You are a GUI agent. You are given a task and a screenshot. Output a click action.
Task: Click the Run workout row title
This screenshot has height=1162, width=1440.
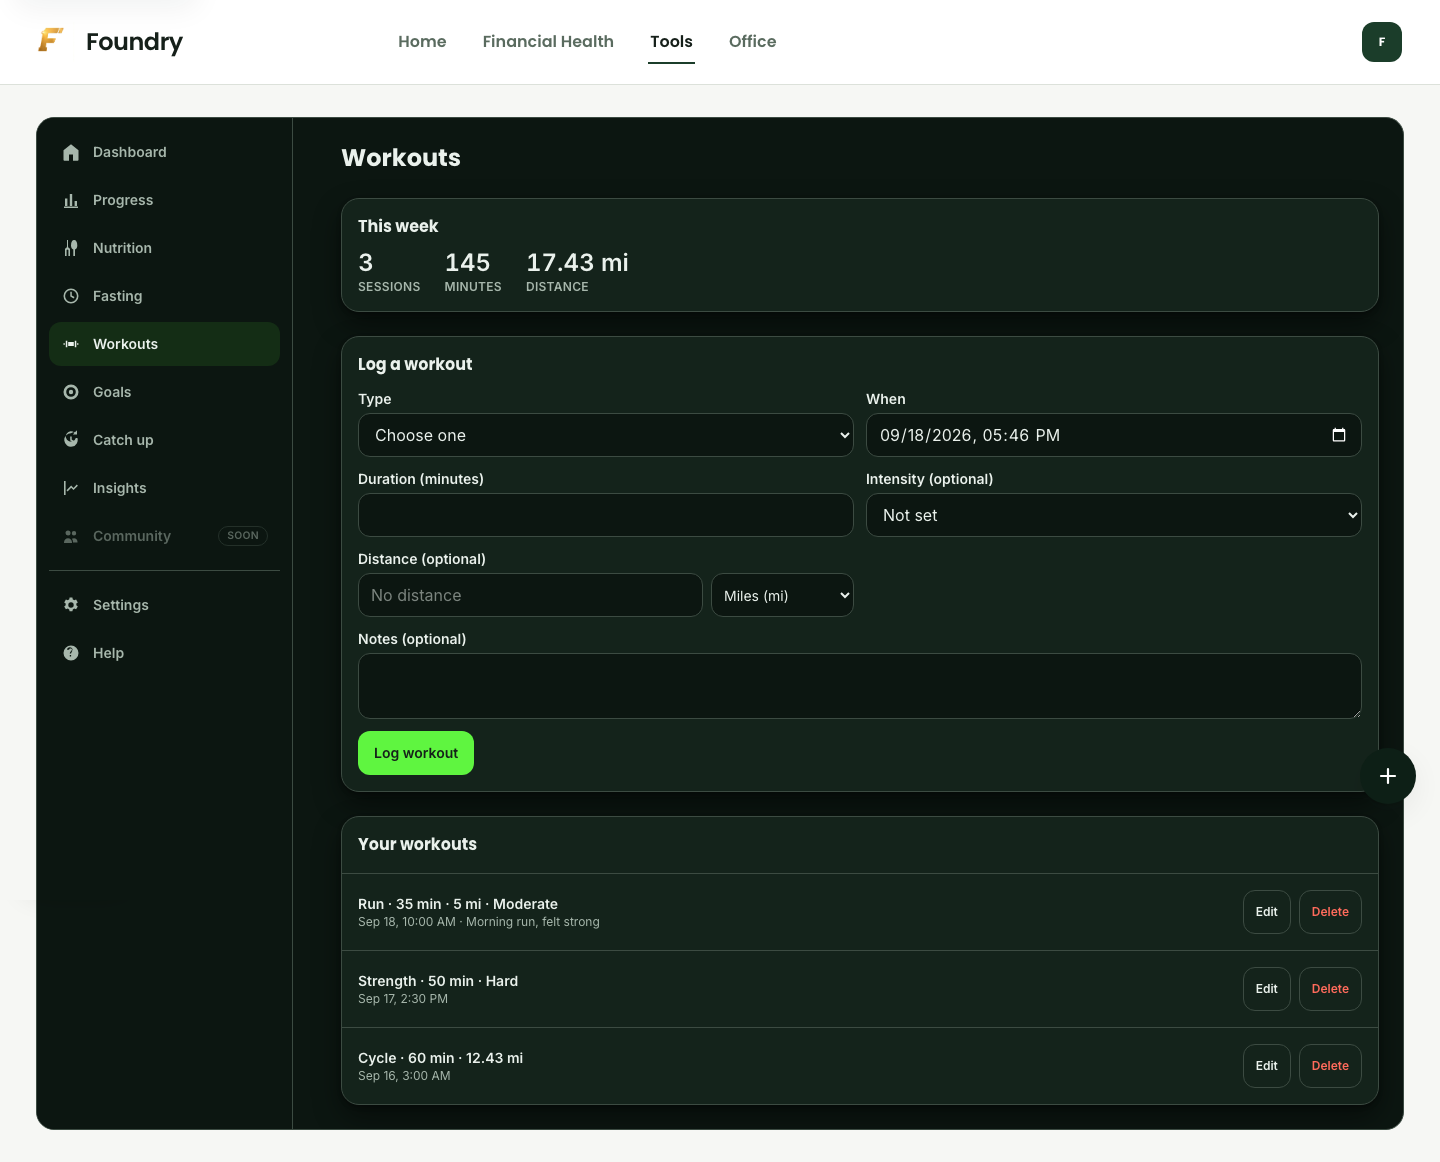[x=458, y=904]
